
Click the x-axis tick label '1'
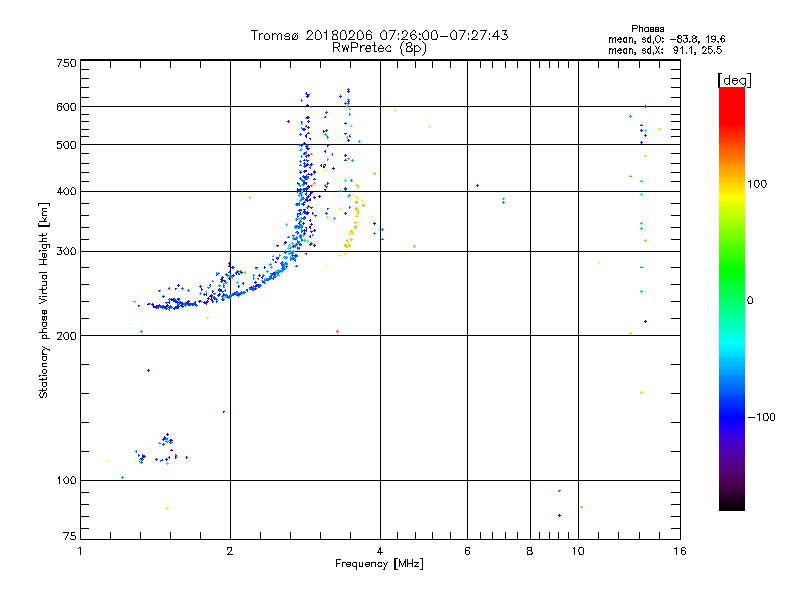coord(80,552)
